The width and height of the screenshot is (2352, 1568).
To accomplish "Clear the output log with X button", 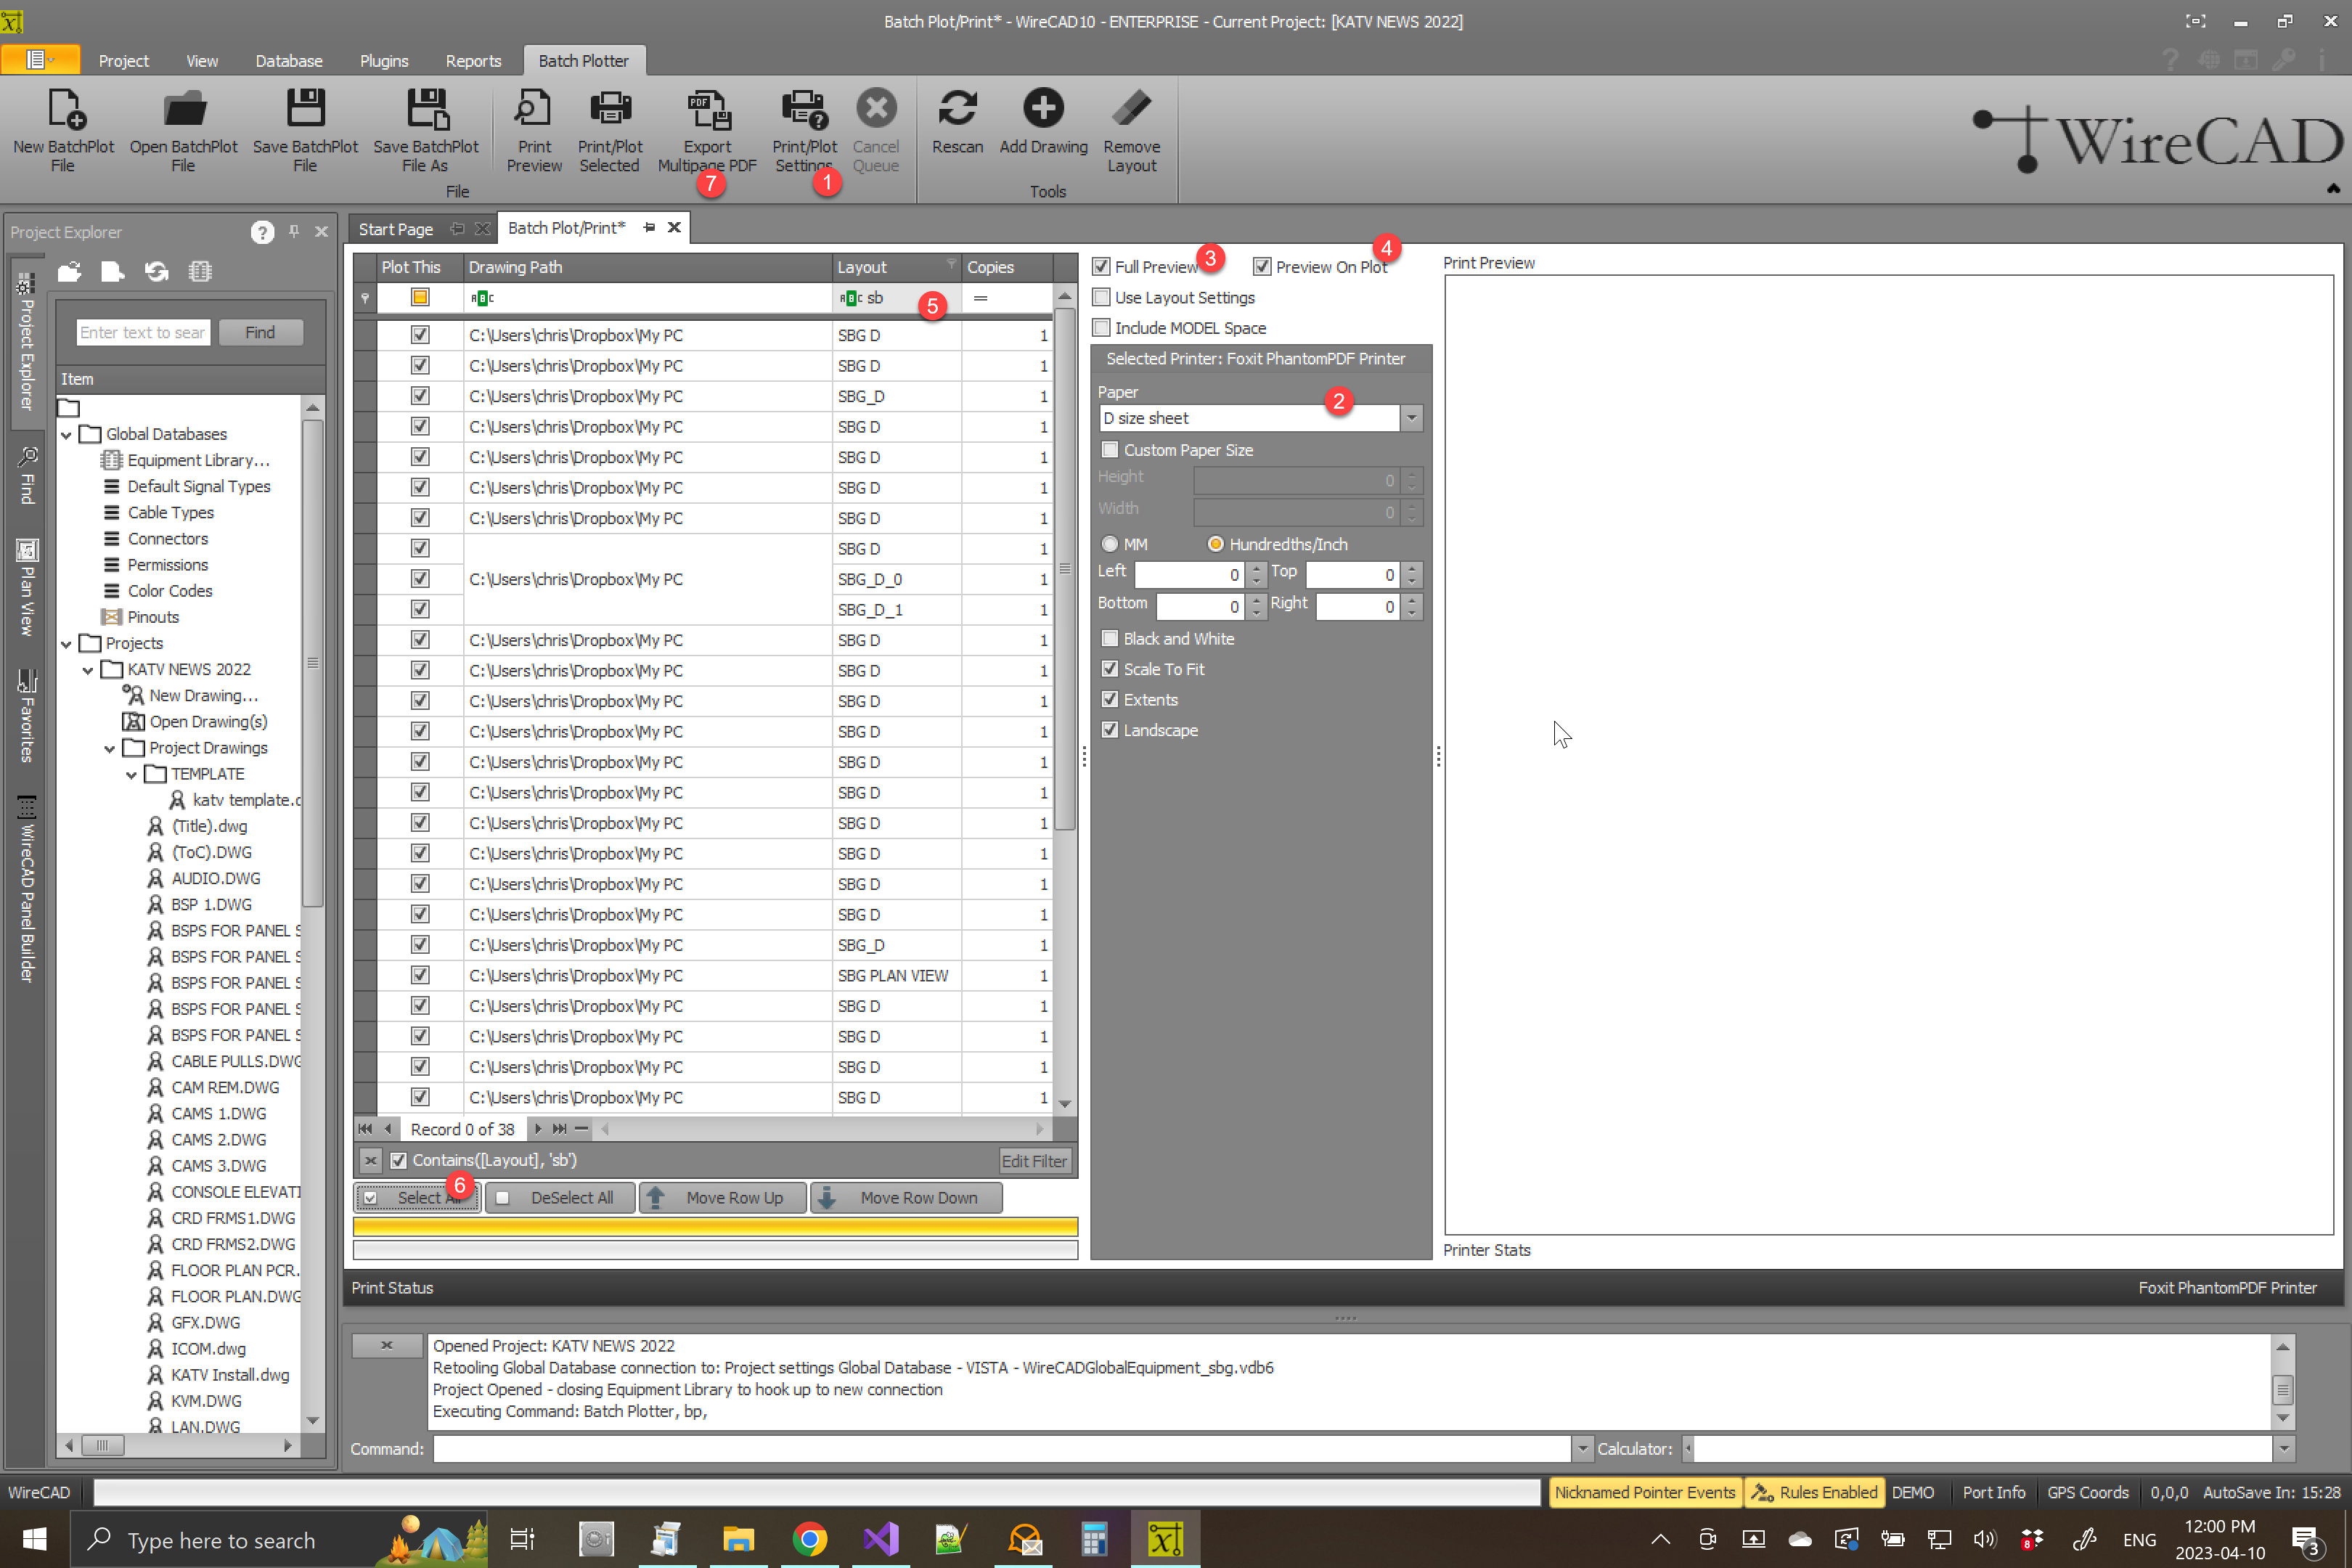I will pos(387,1345).
